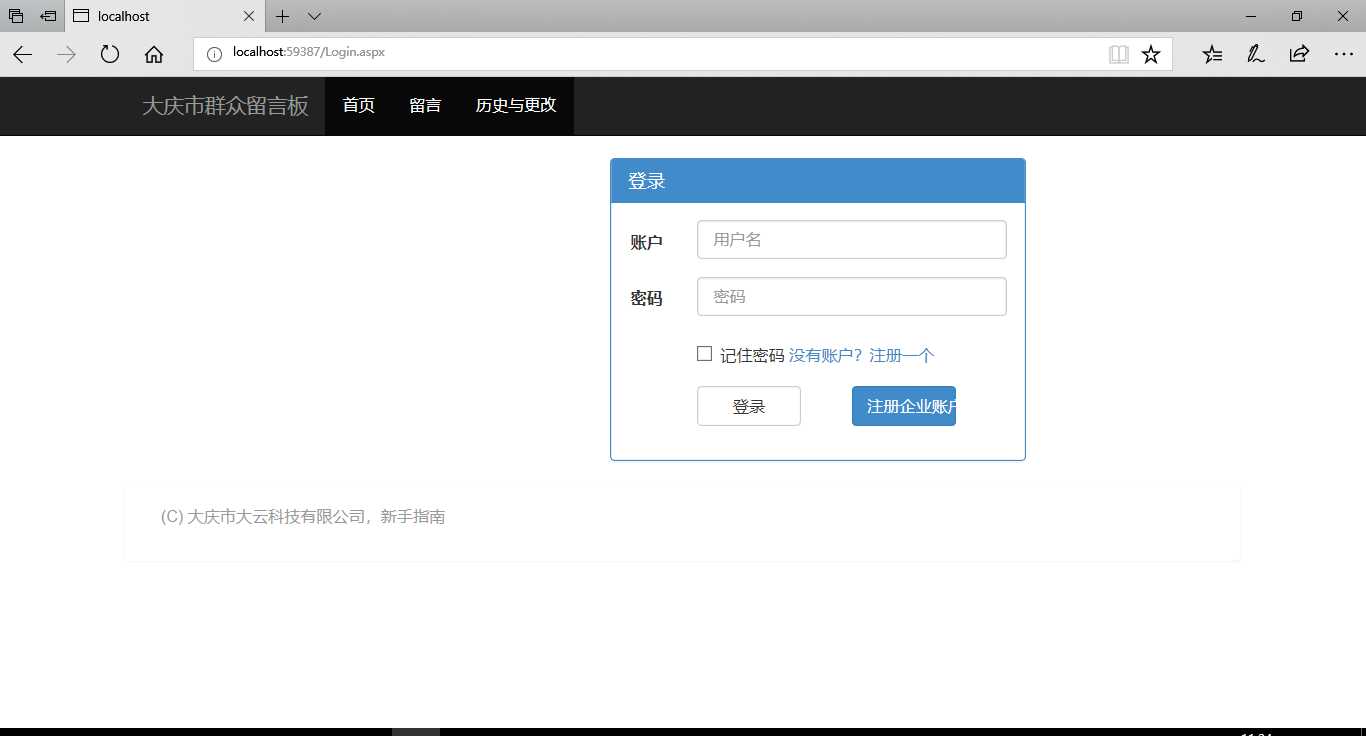Click the 注册企业账户 button
This screenshot has width=1366, height=736.
coord(904,406)
